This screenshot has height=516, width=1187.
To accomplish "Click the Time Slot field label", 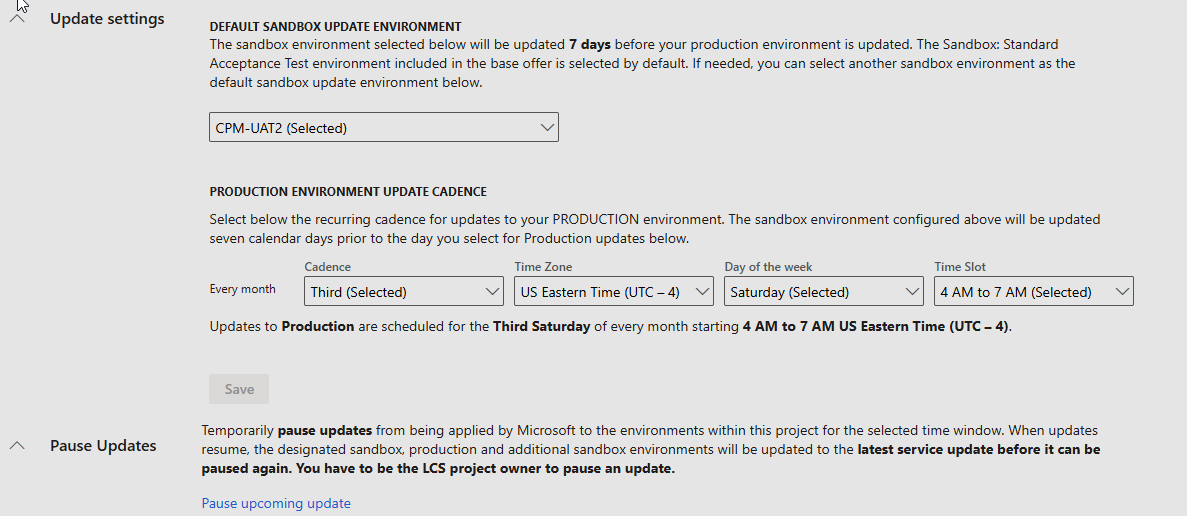I will [x=960, y=267].
